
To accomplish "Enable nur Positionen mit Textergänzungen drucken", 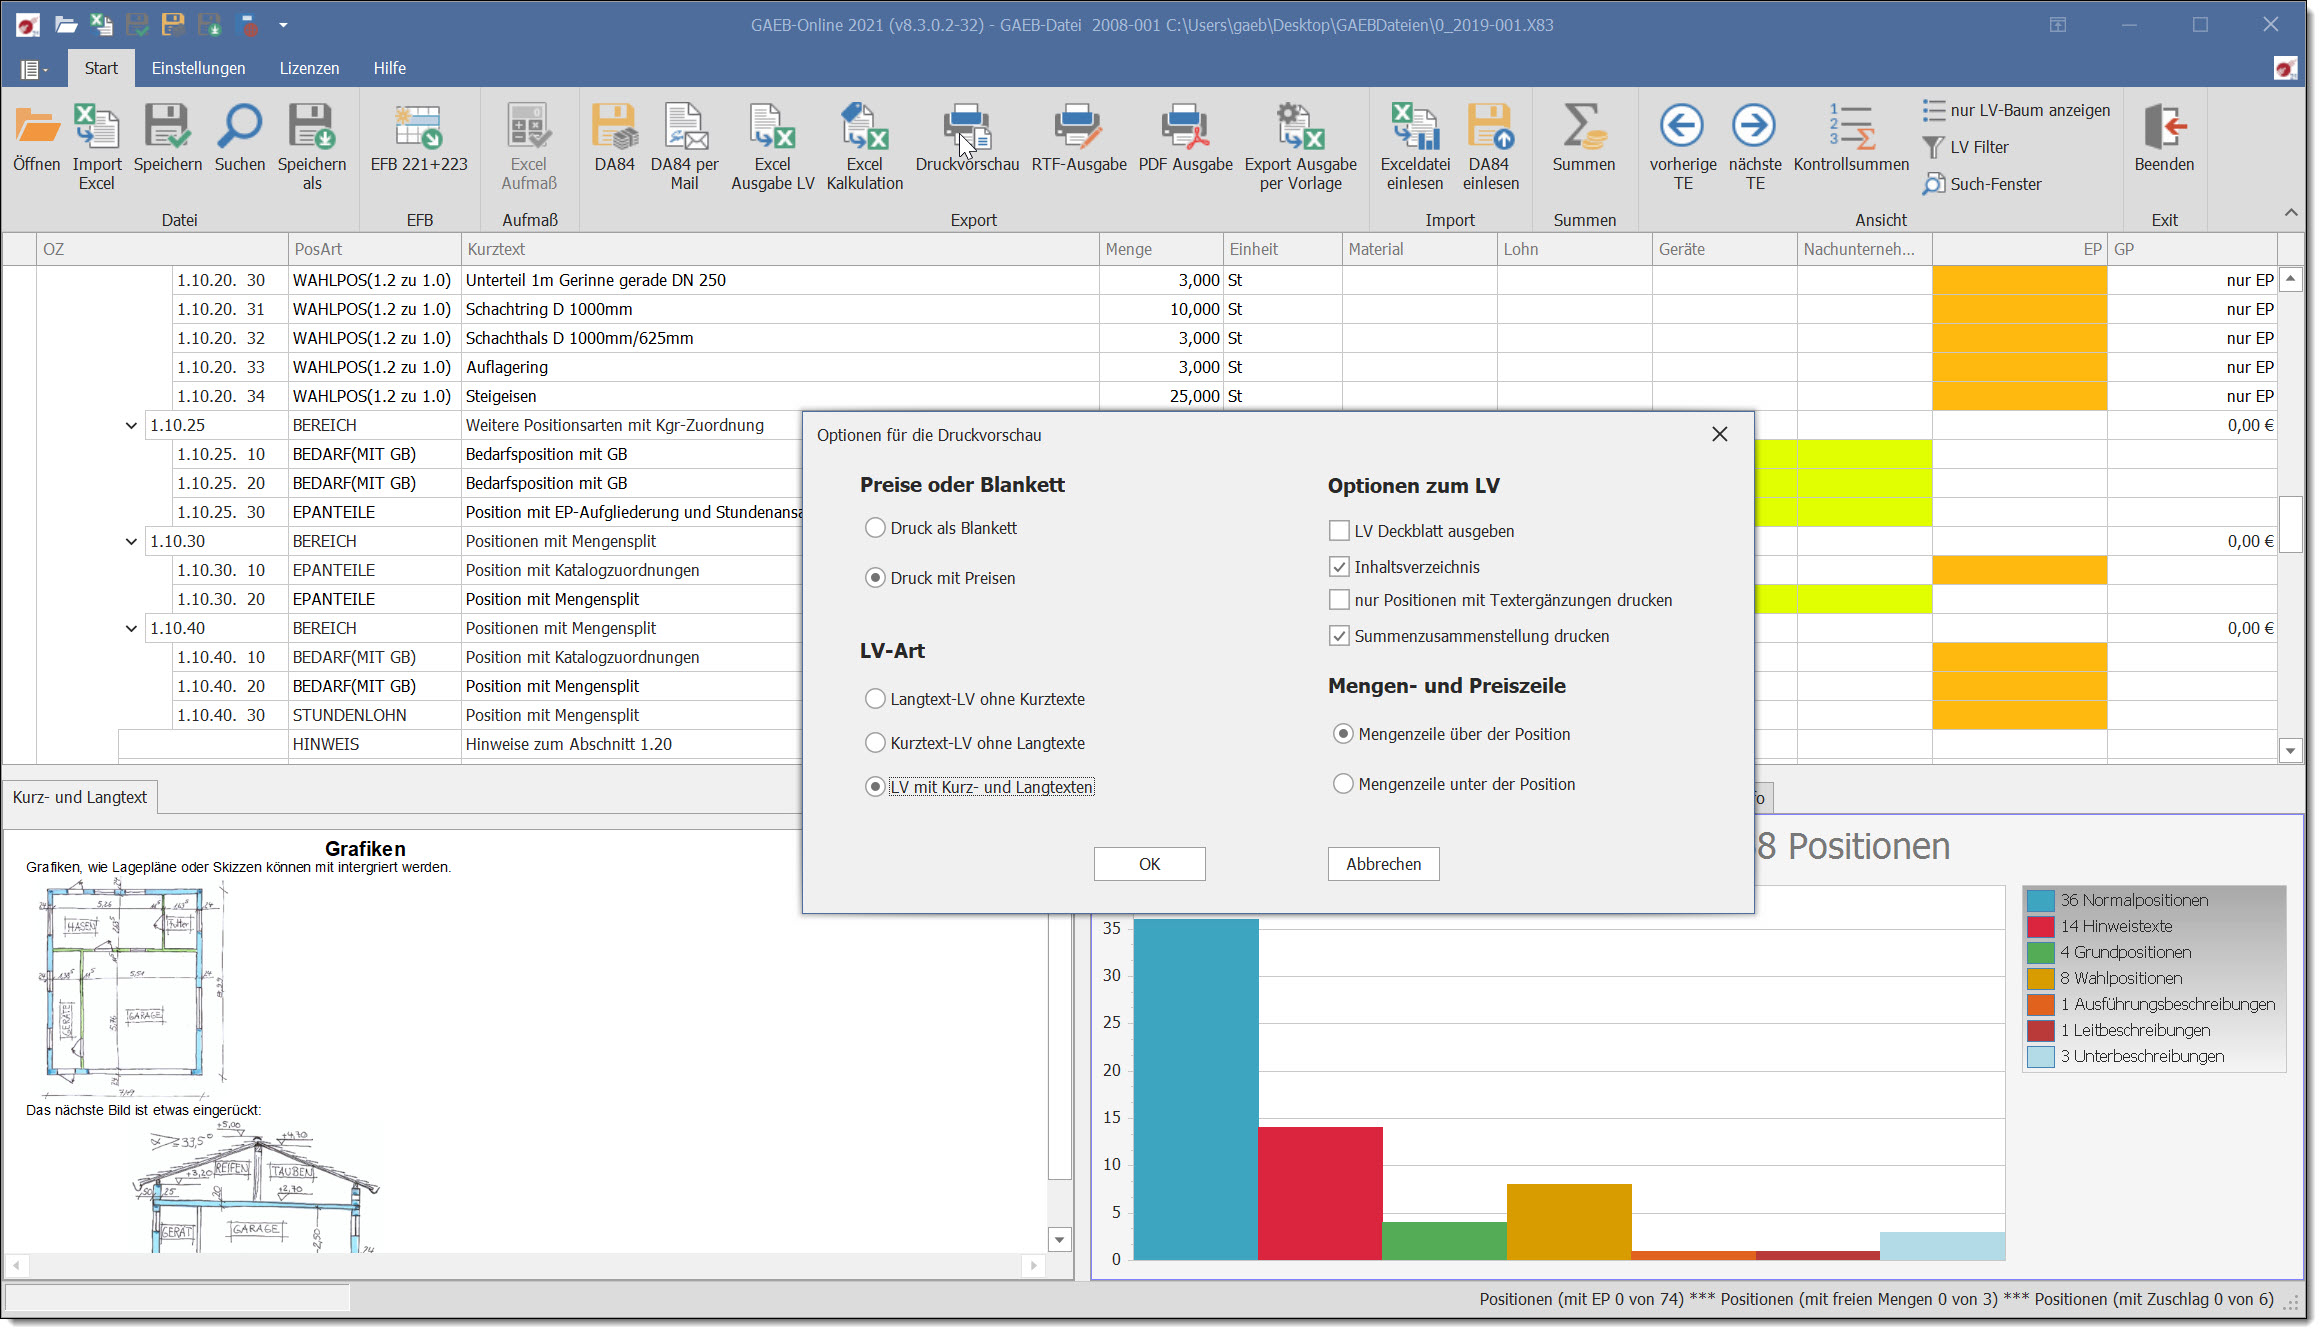I will [1339, 600].
